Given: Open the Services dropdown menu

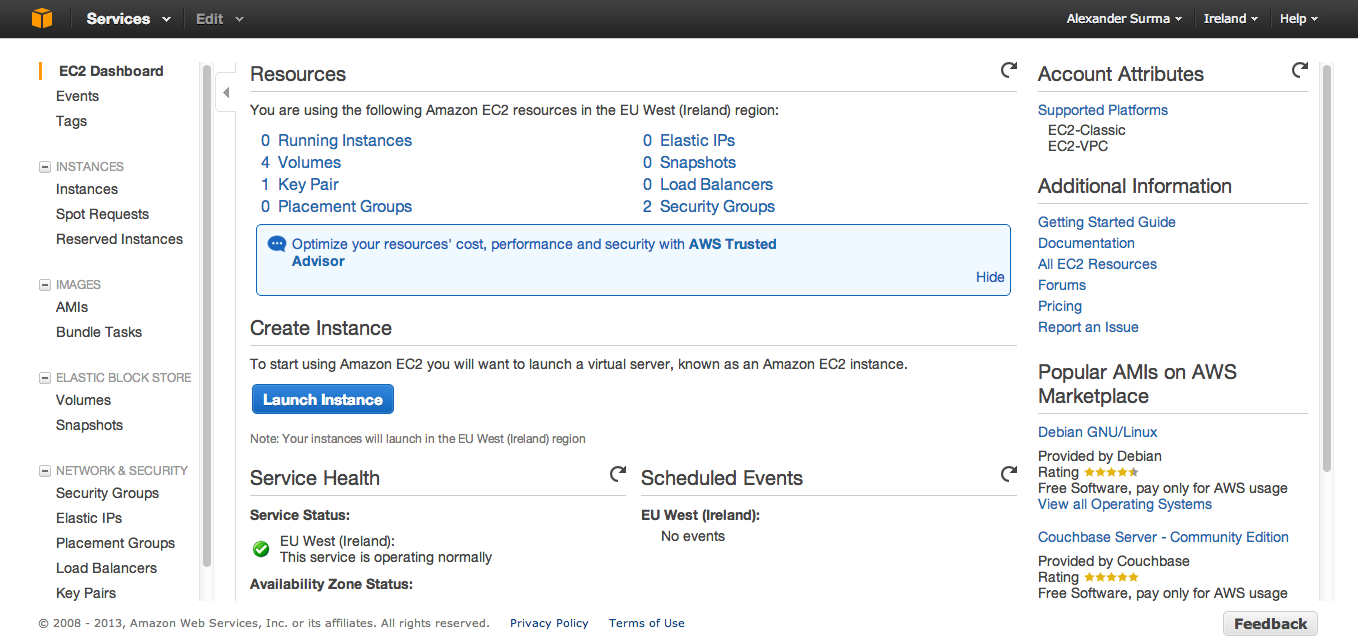Looking at the screenshot, I should [x=128, y=19].
